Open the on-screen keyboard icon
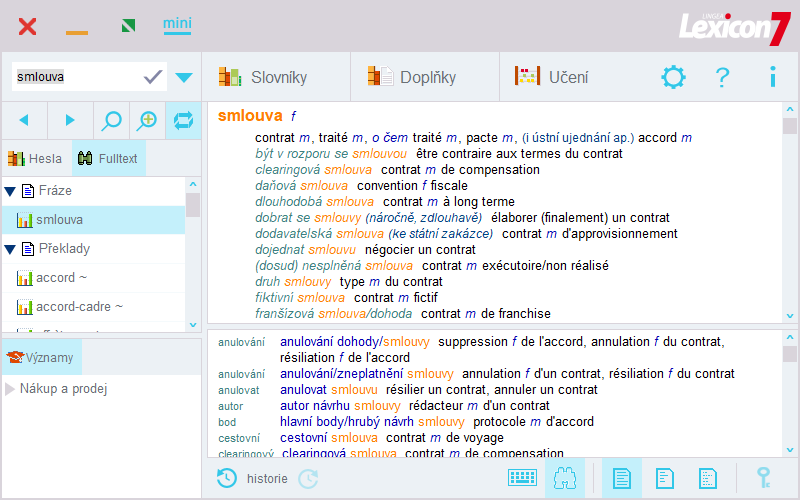Viewport: 800px width, 500px height. [x=522, y=478]
